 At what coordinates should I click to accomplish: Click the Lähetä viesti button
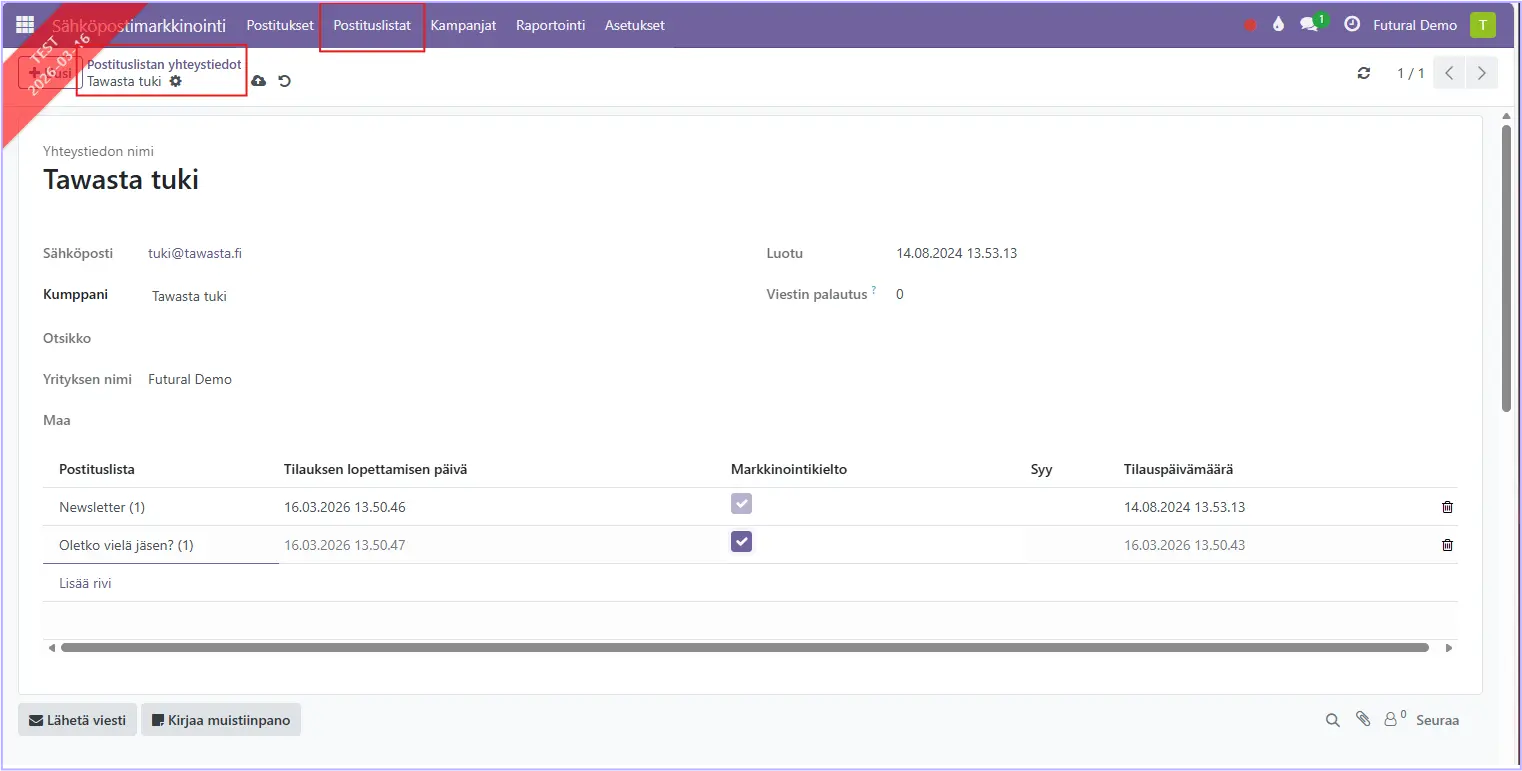click(x=78, y=719)
